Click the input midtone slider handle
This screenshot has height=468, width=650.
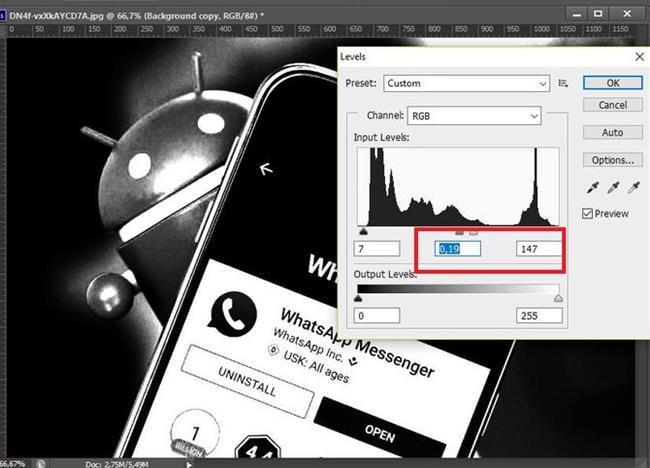coord(459,233)
